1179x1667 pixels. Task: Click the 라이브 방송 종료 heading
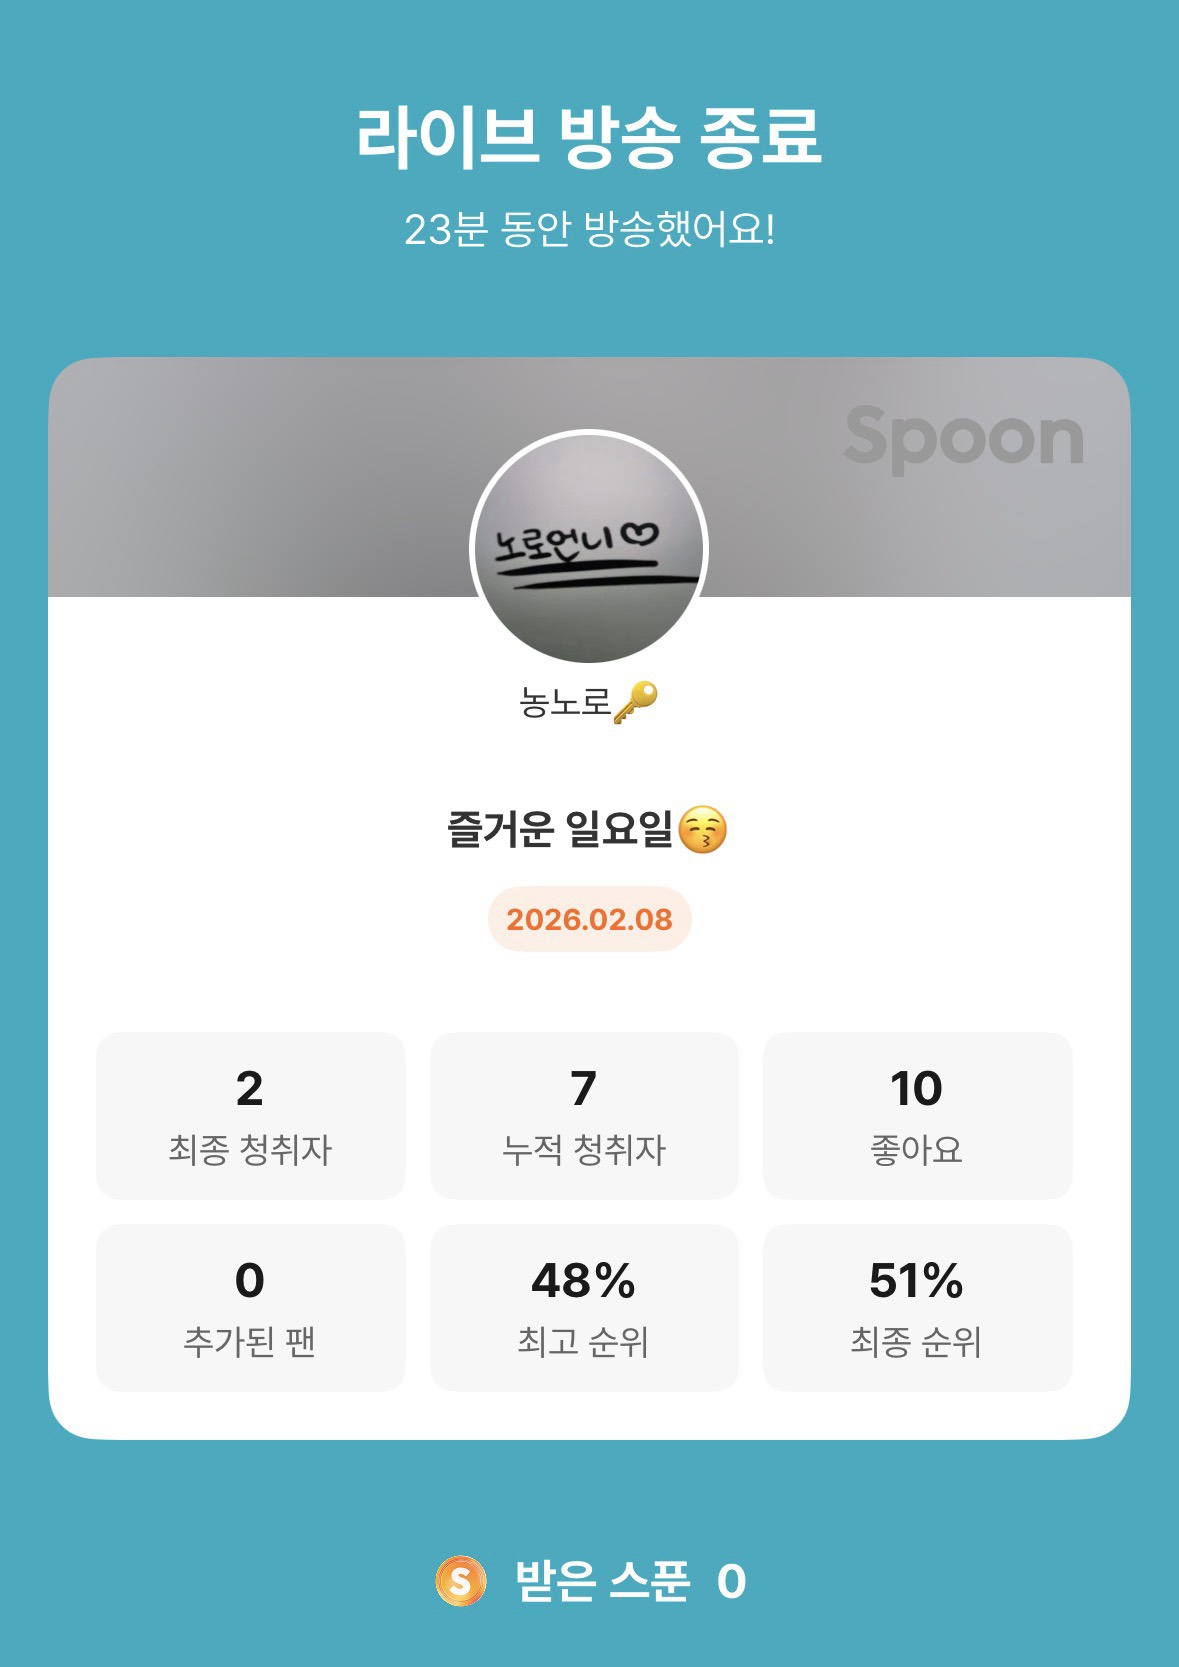click(589, 136)
